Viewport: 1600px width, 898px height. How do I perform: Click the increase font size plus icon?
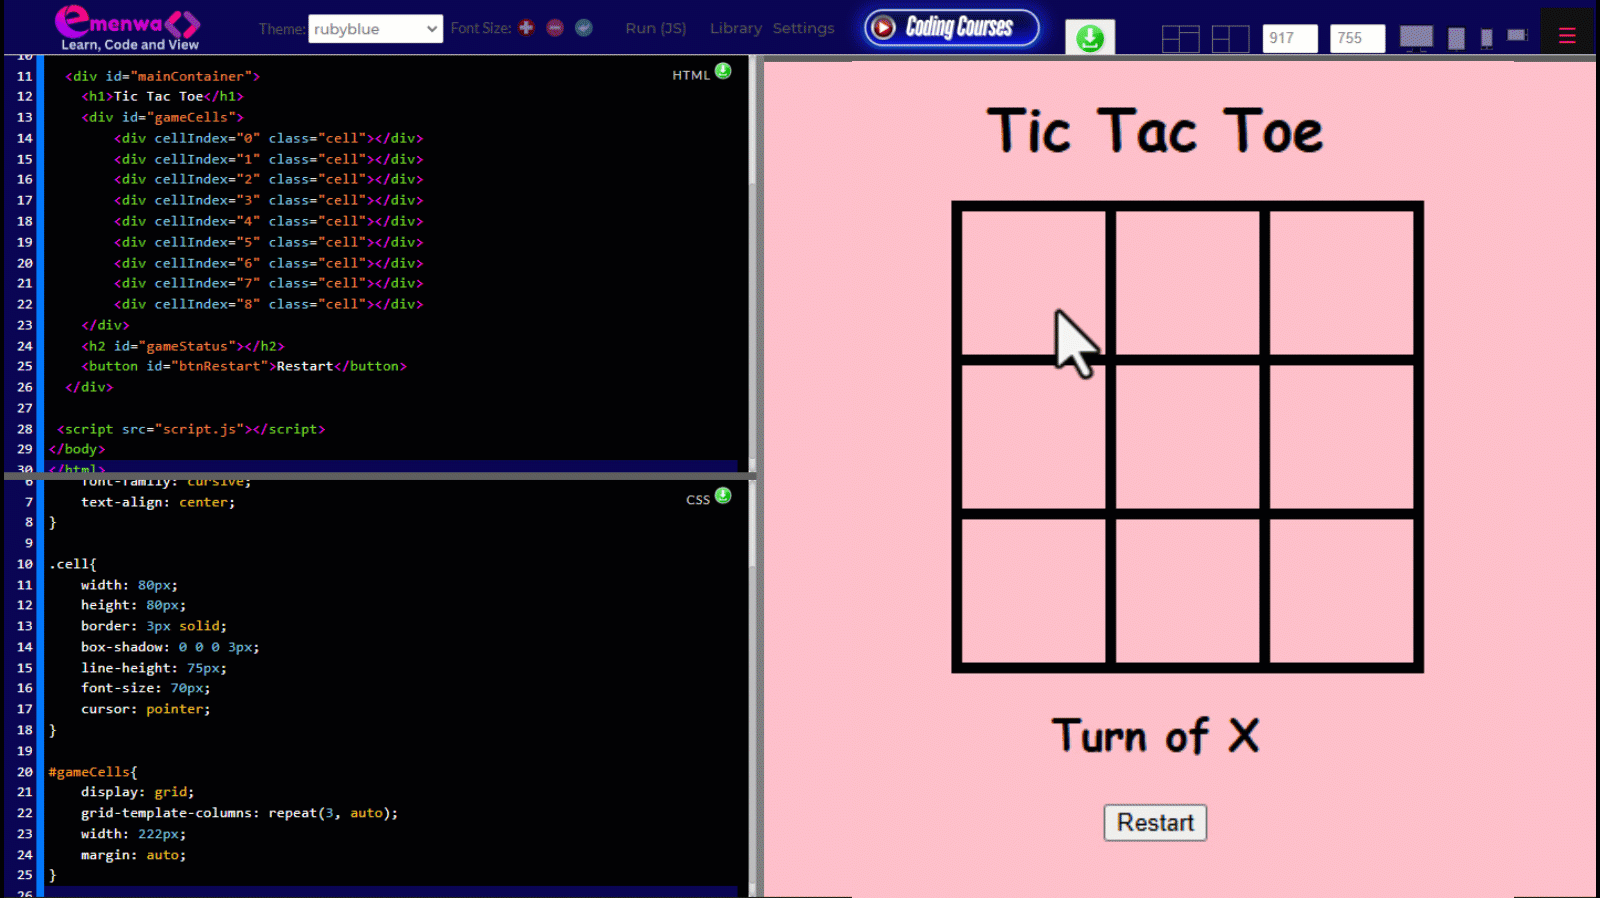[x=526, y=28]
